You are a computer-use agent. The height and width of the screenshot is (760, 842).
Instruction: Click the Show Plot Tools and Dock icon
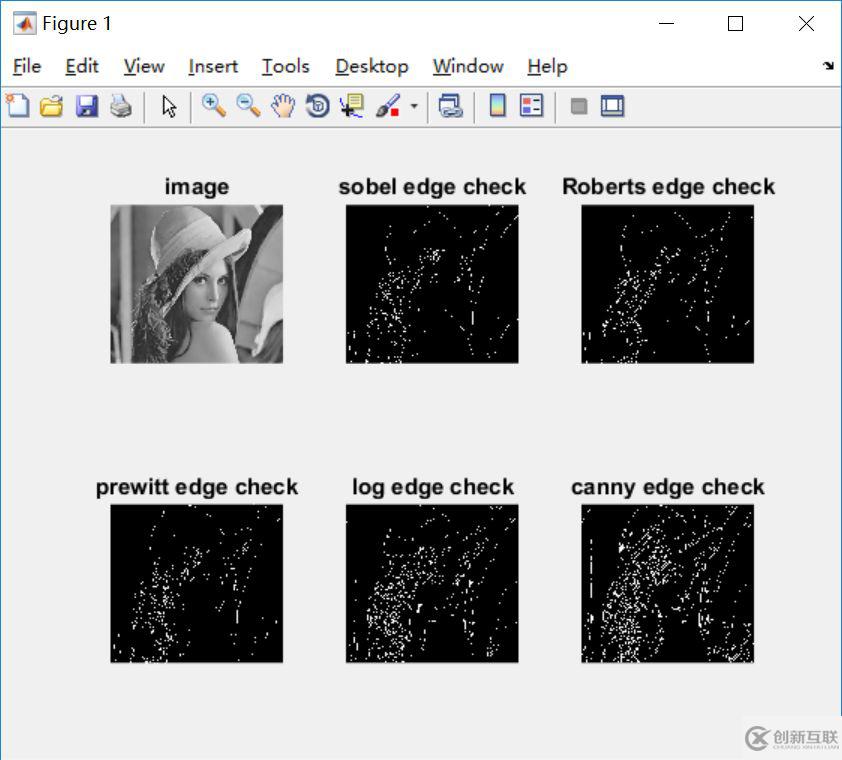coord(612,105)
